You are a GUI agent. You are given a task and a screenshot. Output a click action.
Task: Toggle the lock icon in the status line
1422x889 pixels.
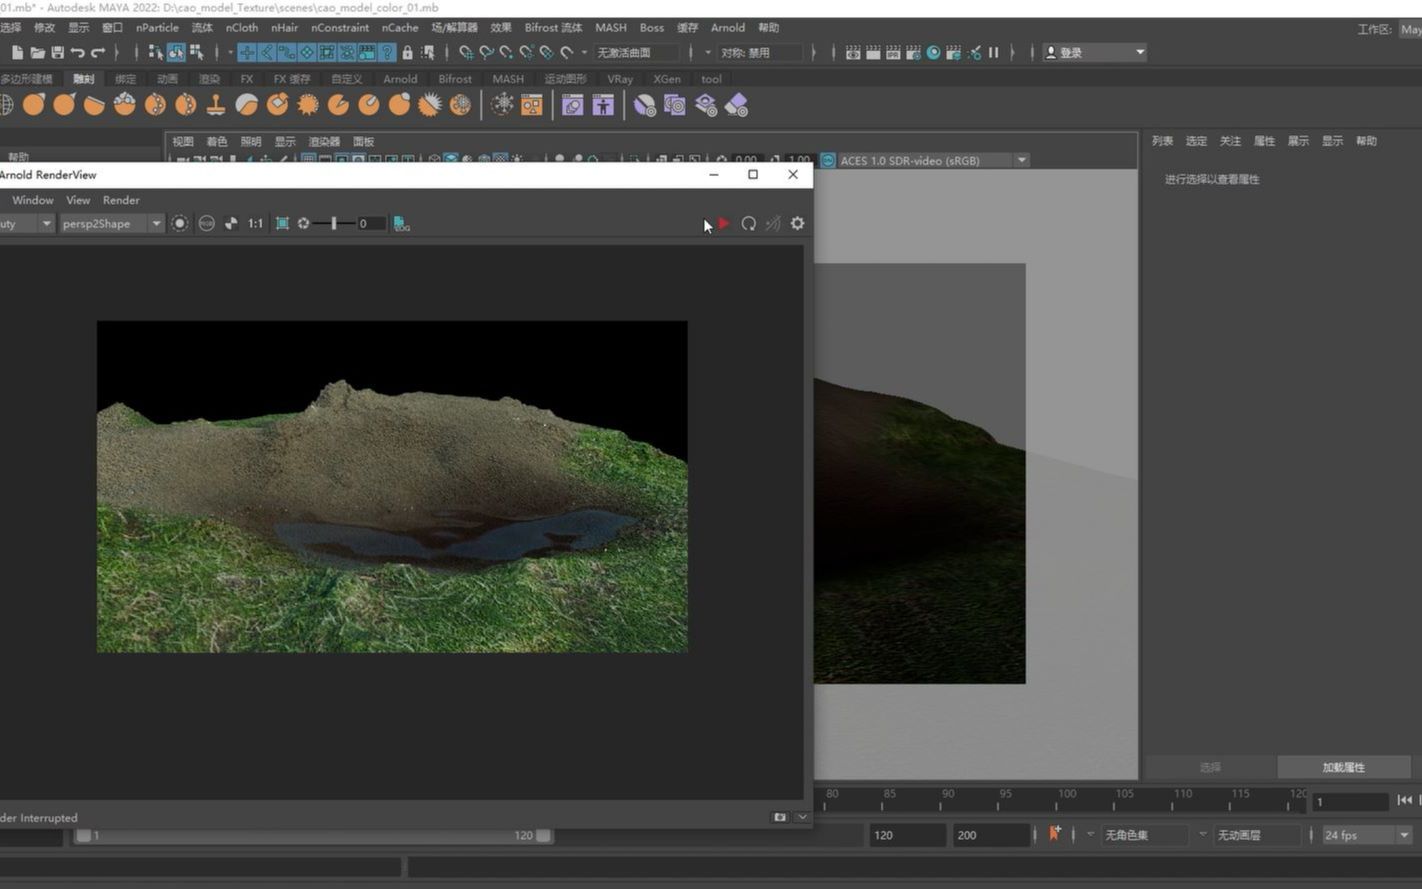click(x=407, y=53)
